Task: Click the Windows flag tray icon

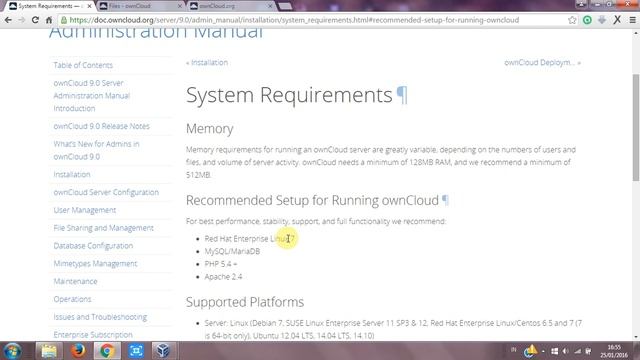Action: pos(554,351)
